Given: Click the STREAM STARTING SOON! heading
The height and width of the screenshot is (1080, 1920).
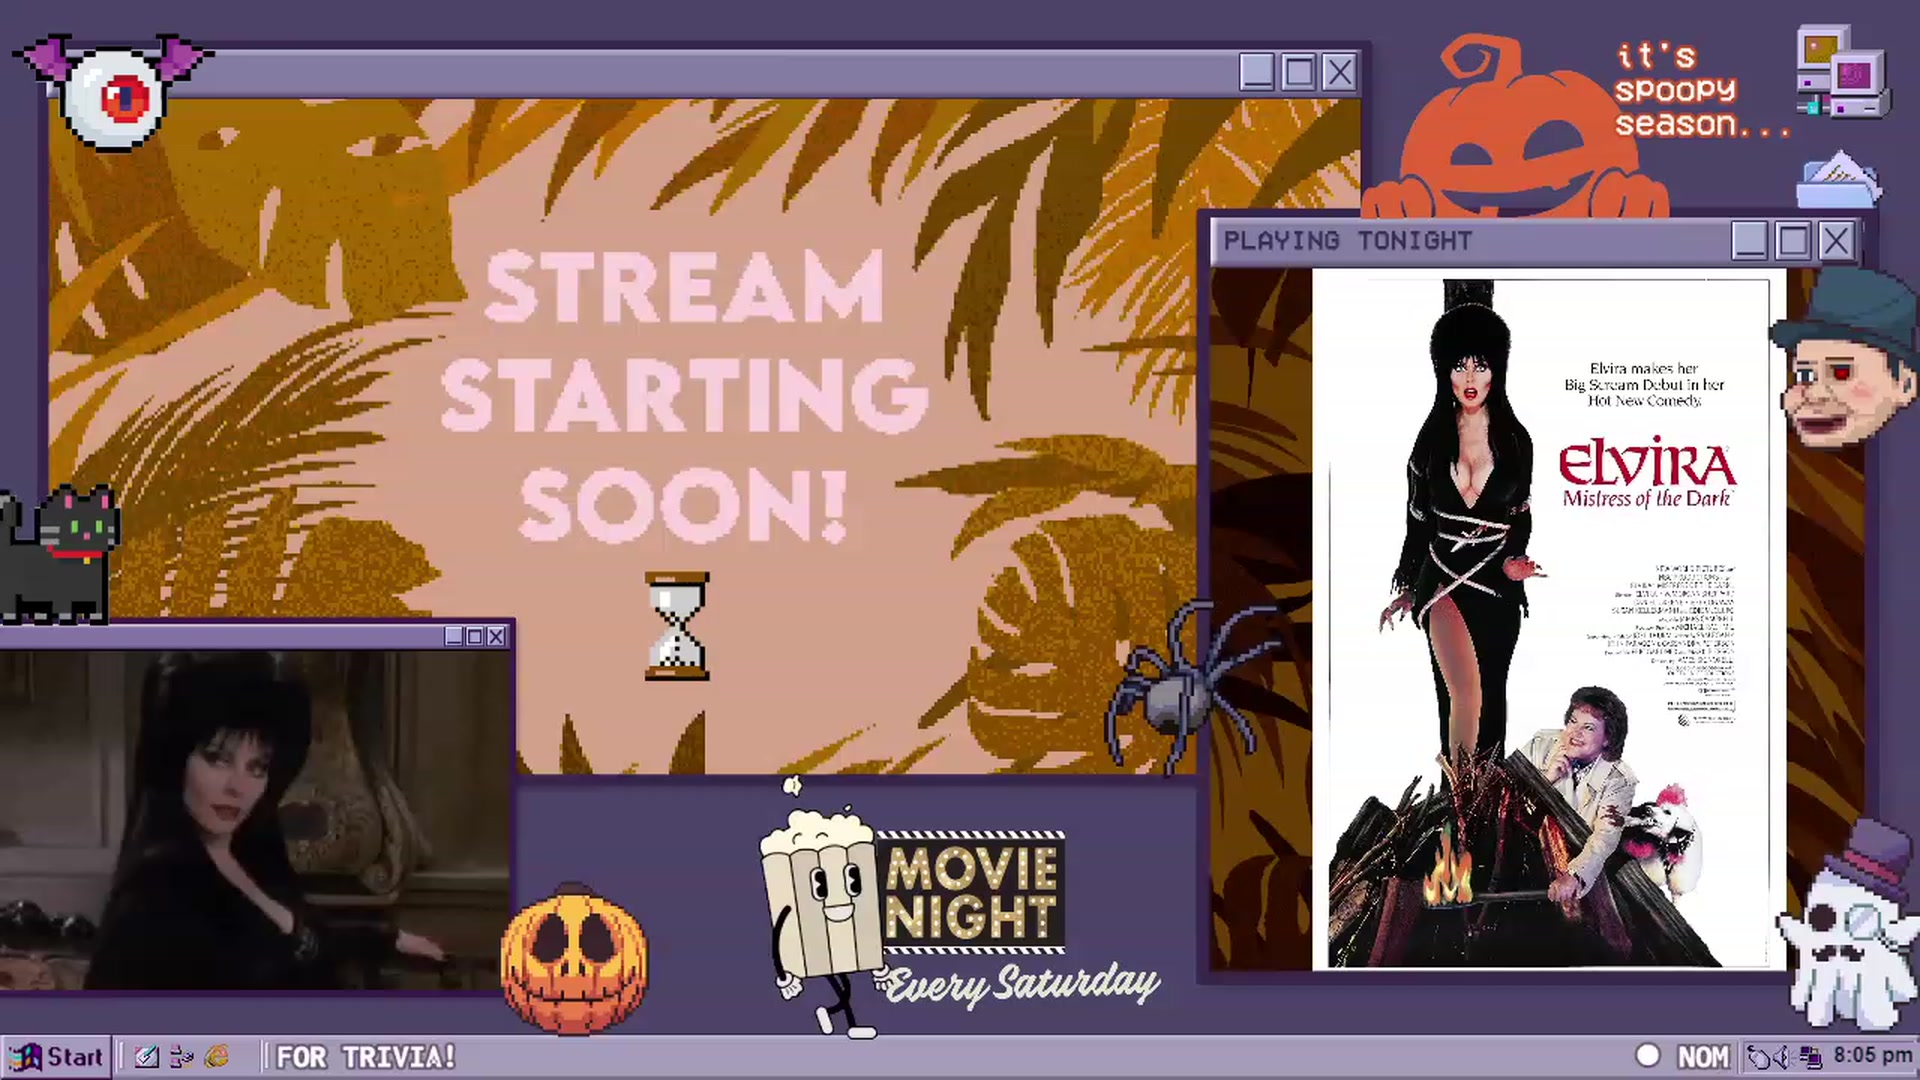Looking at the screenshot, I should pyautogui.click(x=684, y=395).
